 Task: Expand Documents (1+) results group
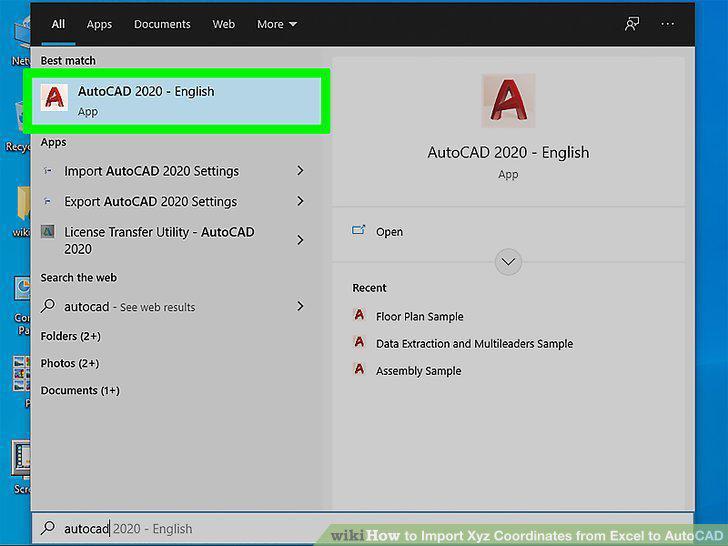pyautogui.click(x=80, y=390)
